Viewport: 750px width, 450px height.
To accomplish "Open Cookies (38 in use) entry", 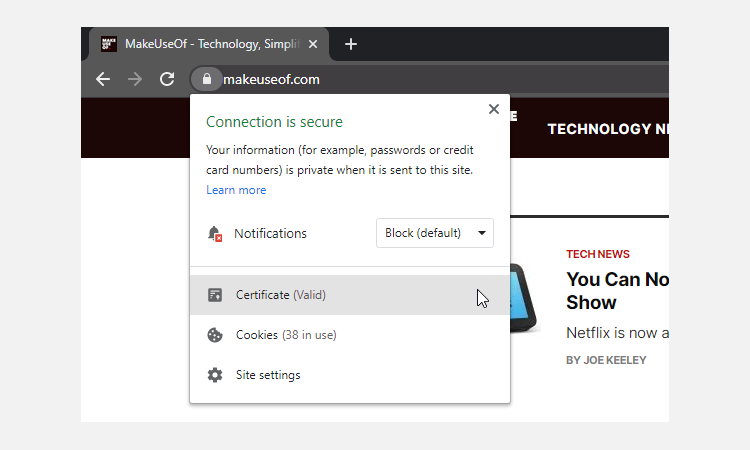I will click(286, 335).
